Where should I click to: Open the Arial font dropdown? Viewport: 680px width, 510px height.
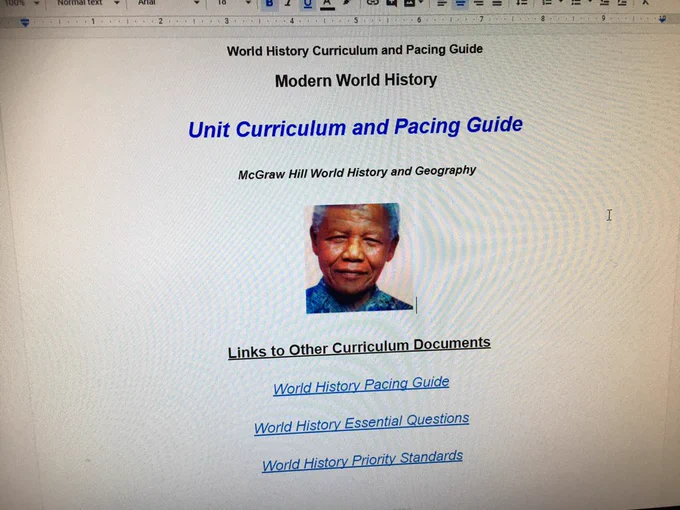168,3
